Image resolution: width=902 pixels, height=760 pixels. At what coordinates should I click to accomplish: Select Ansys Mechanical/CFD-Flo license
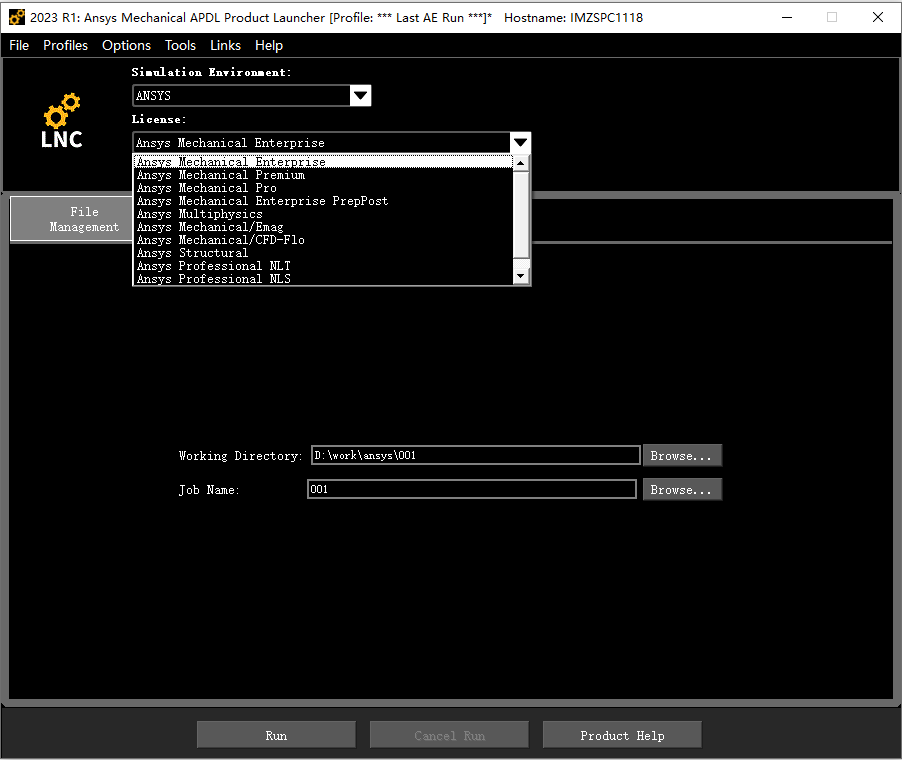[x=323, y=240]
